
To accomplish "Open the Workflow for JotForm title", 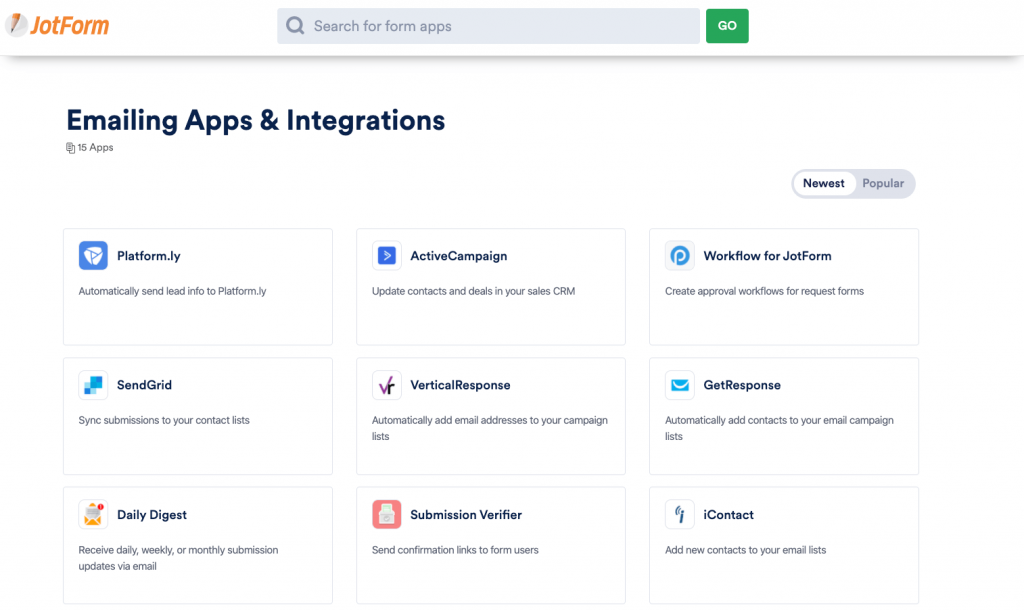I will click(x=767, y=256).
